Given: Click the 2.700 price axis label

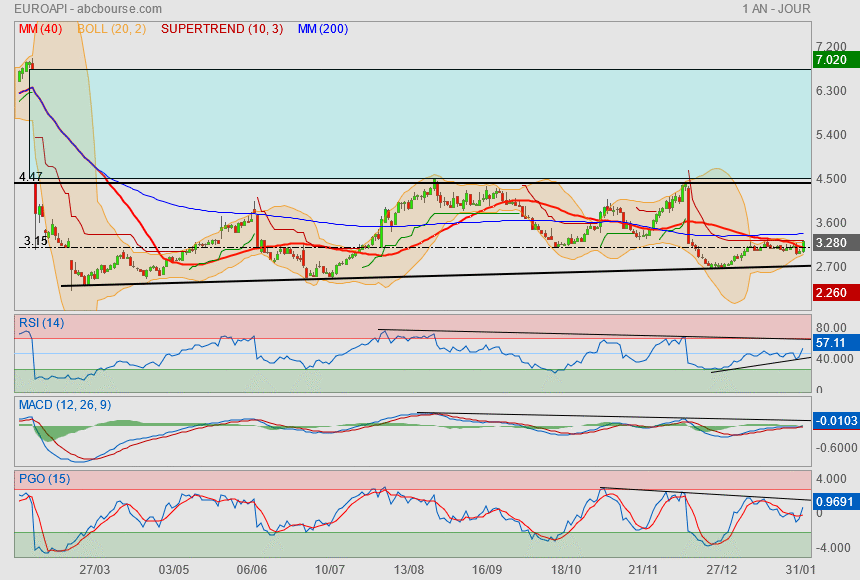Looking at the screenshot, I should tap(831, 266).
